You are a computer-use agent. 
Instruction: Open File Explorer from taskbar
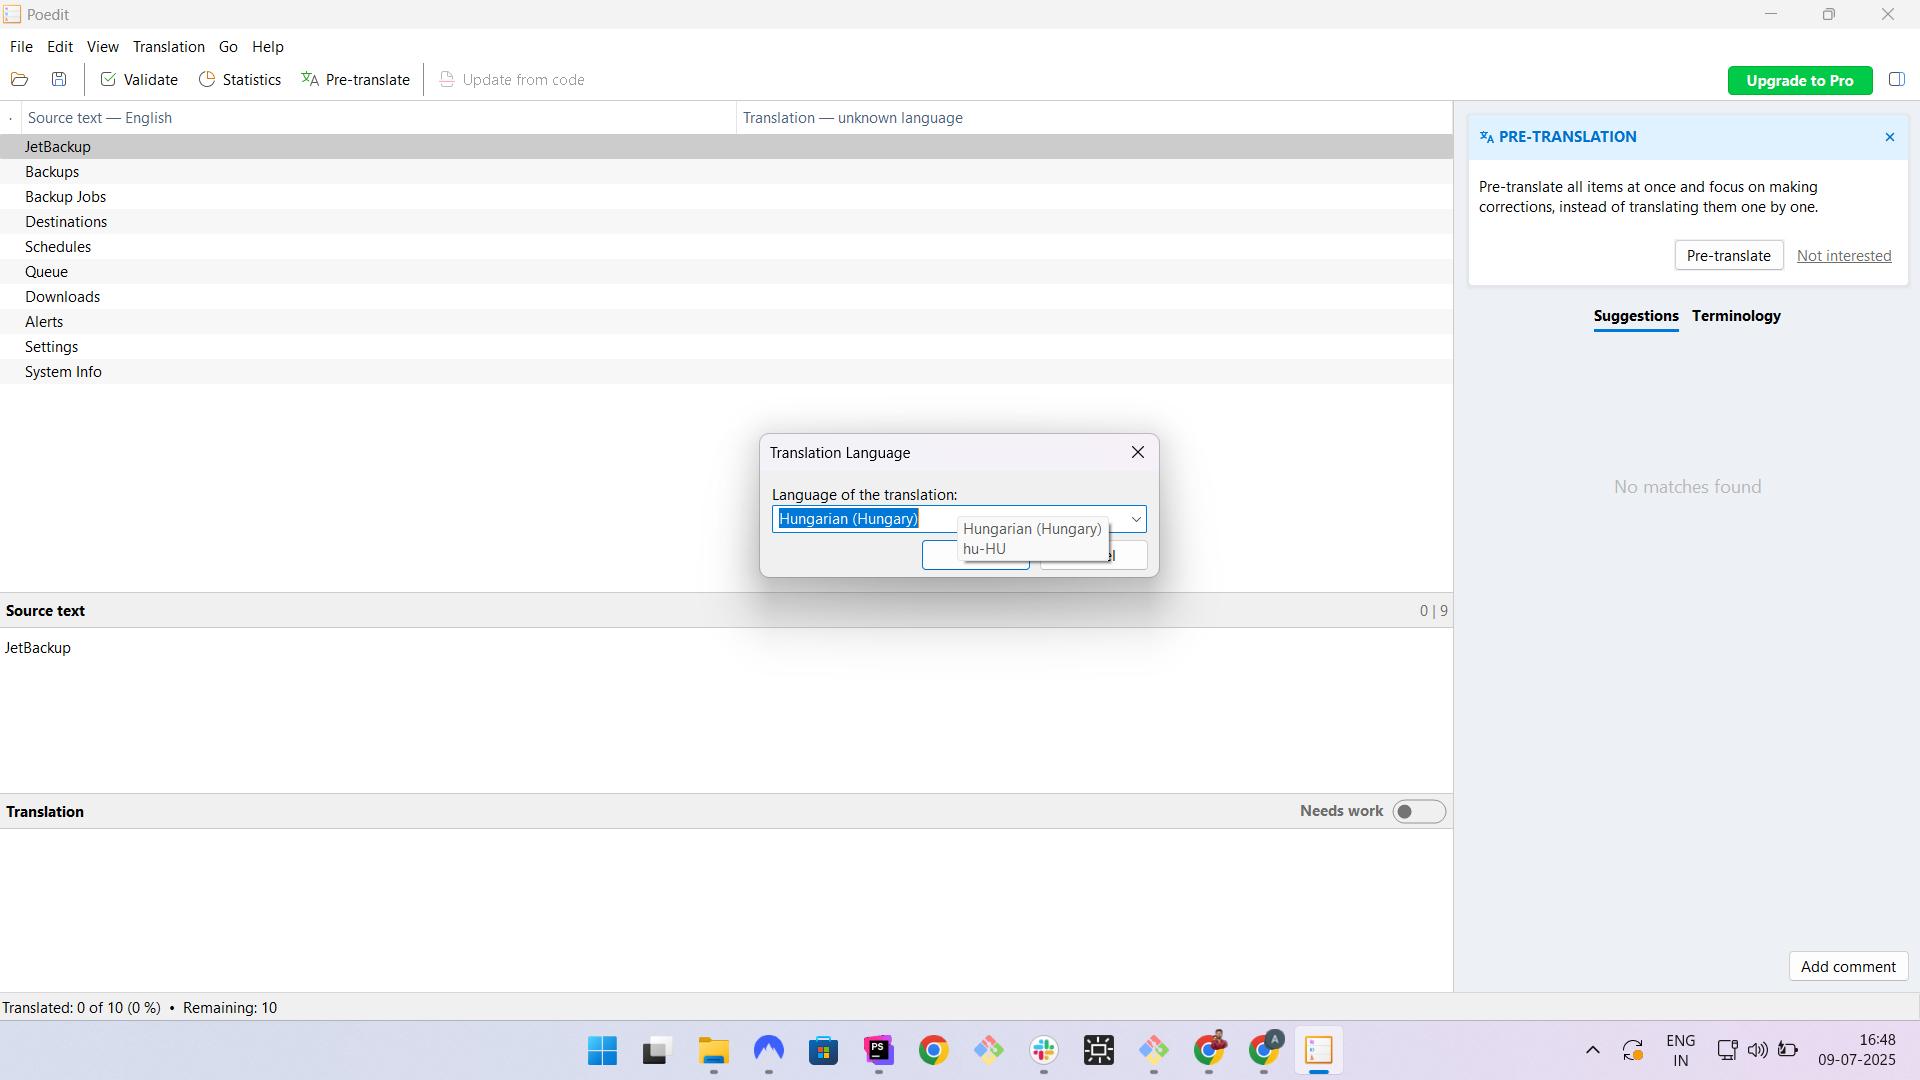713,1051
